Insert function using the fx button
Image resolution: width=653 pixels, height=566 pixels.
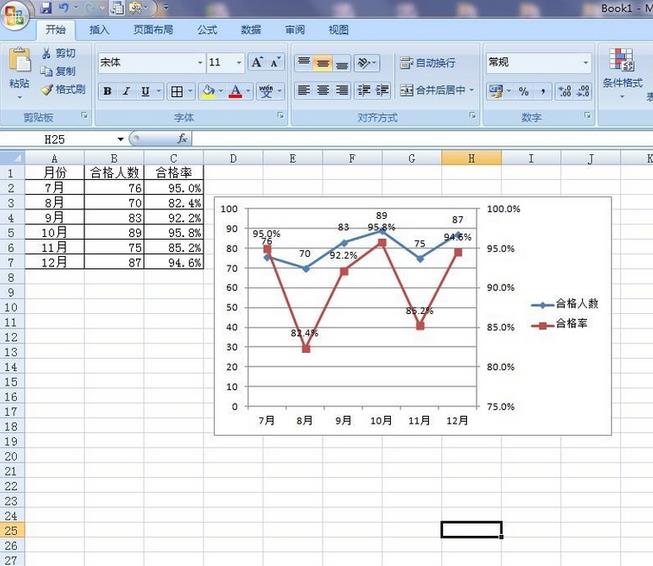coord(182,139)
